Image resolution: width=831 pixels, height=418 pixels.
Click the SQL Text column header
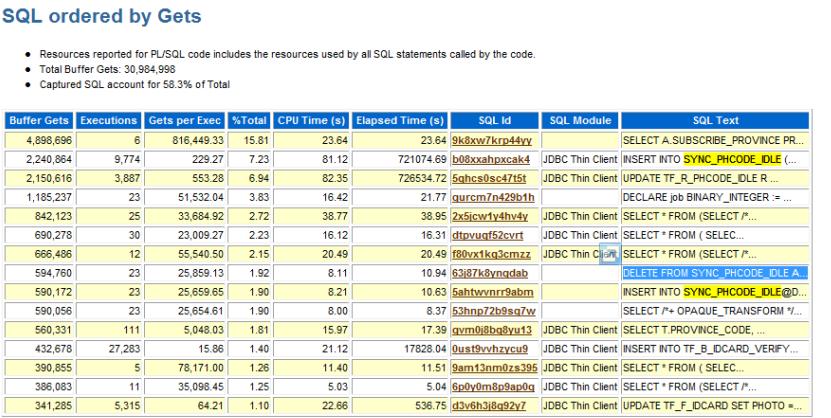pos(715,121)
